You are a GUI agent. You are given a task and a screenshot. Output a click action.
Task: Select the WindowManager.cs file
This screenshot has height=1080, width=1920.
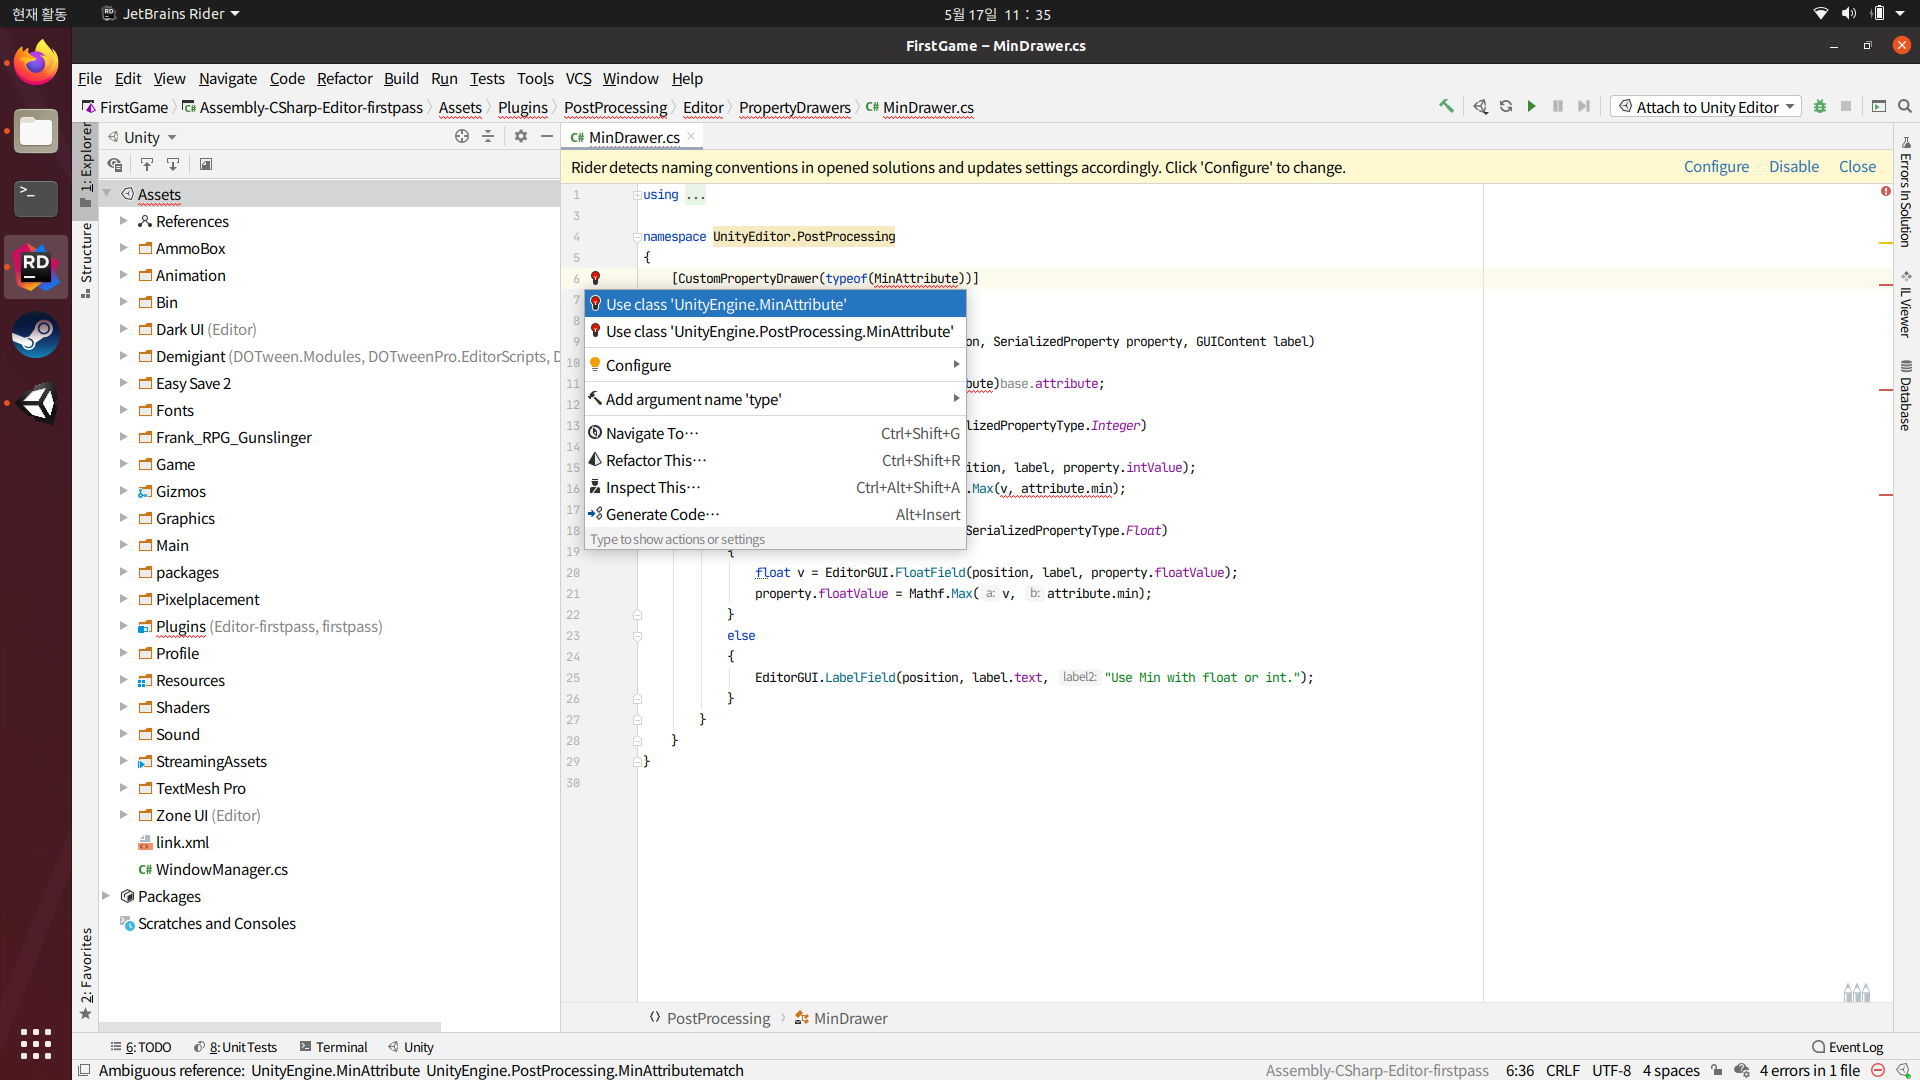[x=221, y=869]
